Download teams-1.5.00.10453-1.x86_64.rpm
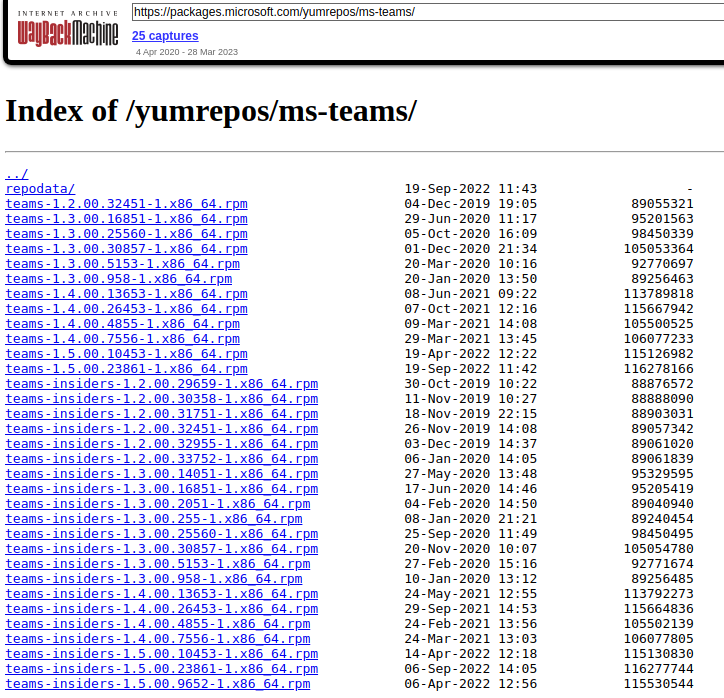This screenshot has height=698, width=724. pos(127,354)
